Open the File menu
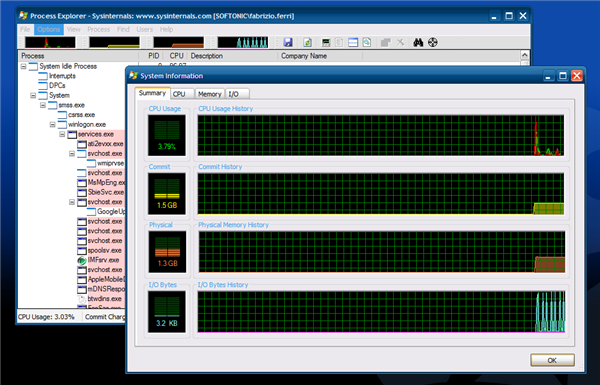The height and width of the screenshot is (385, 600). click(25, 29)
